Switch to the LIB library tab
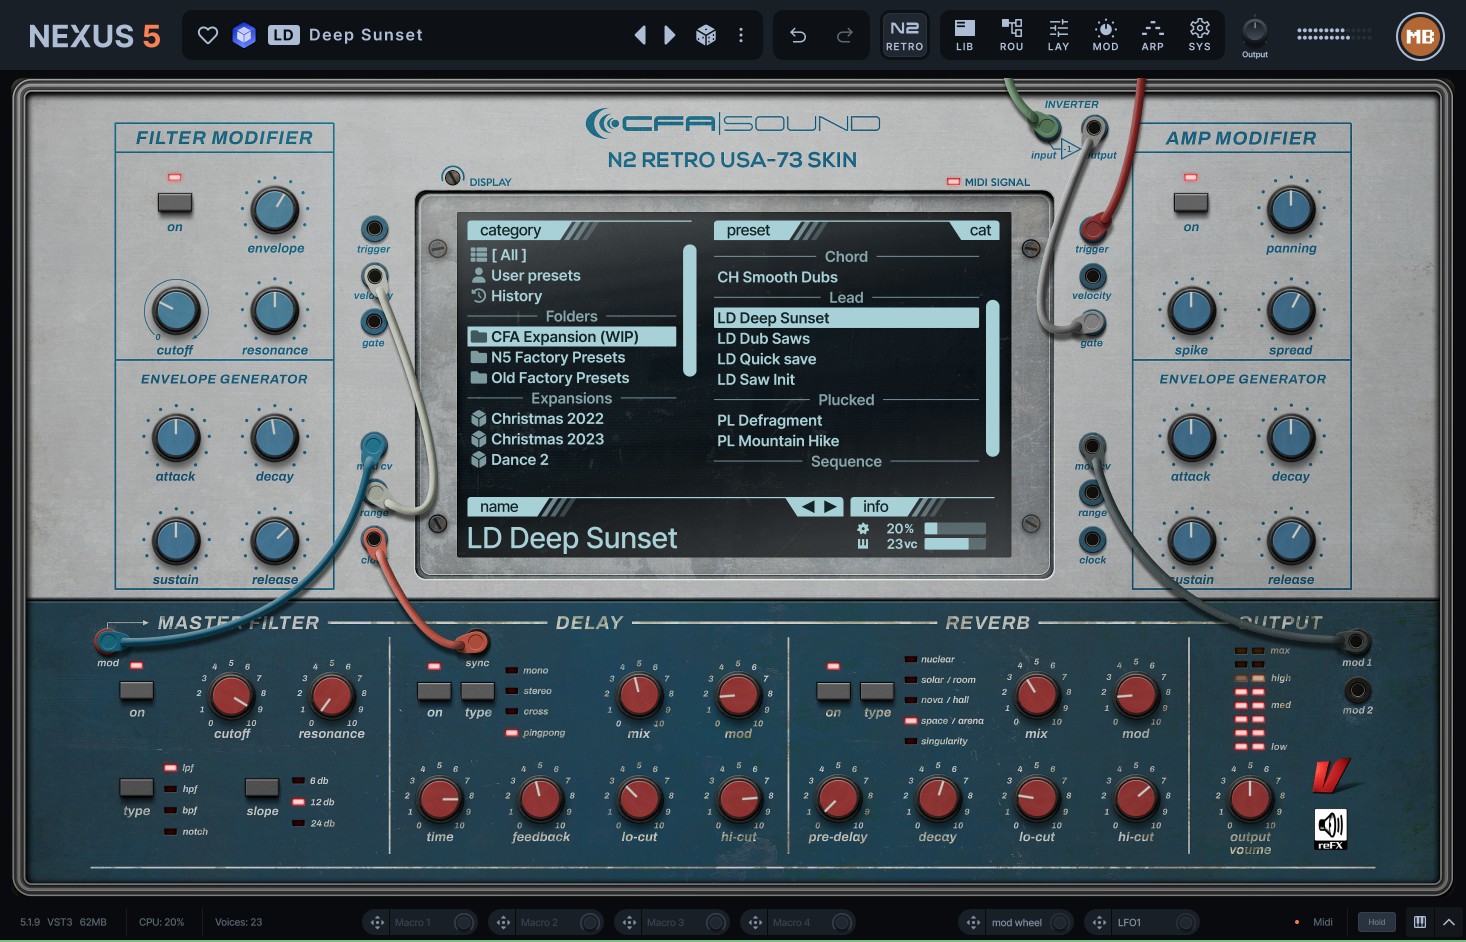 (x=965, y=35)
